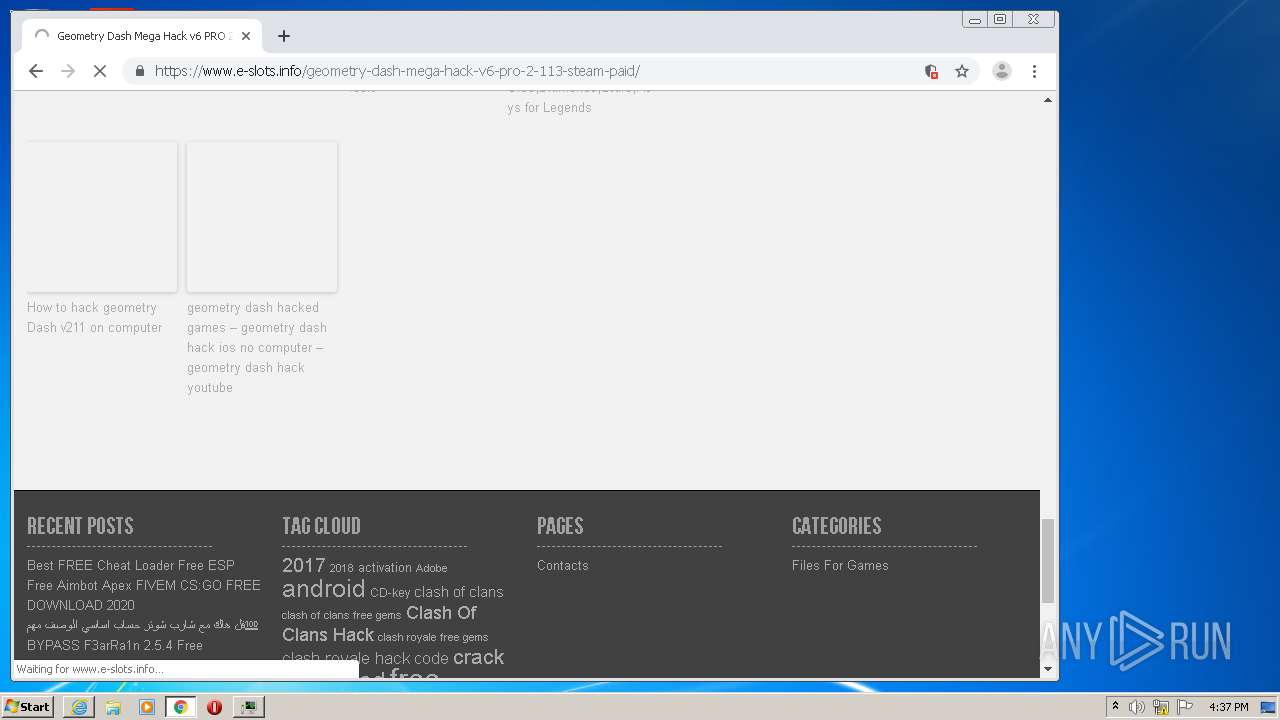
Task: Select the 2017 tag
Action: point(303,566)
